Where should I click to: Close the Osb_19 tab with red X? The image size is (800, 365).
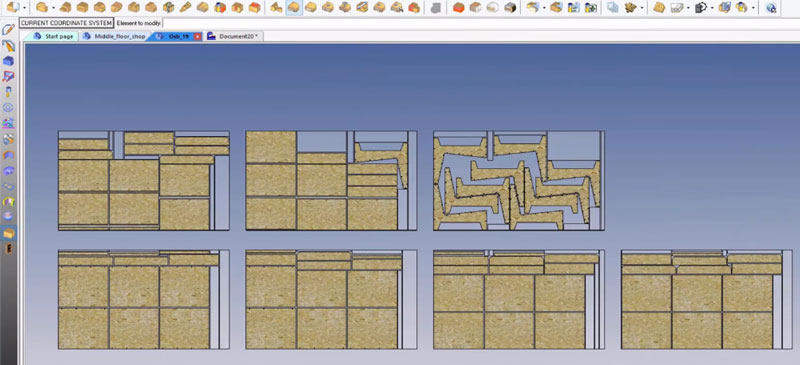click(x=197, y=36)
